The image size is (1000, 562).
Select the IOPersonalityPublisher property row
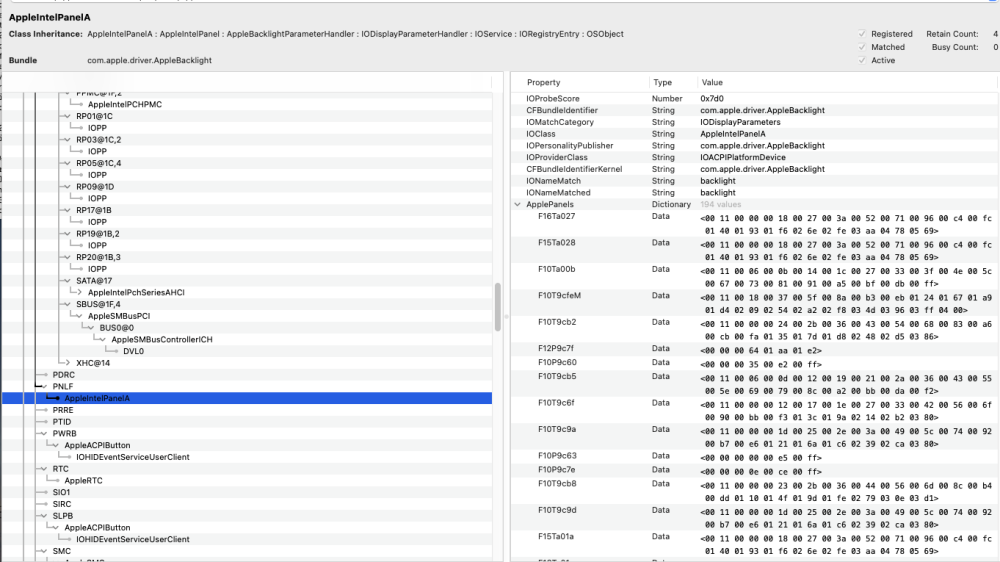click(x=754, y=145)
